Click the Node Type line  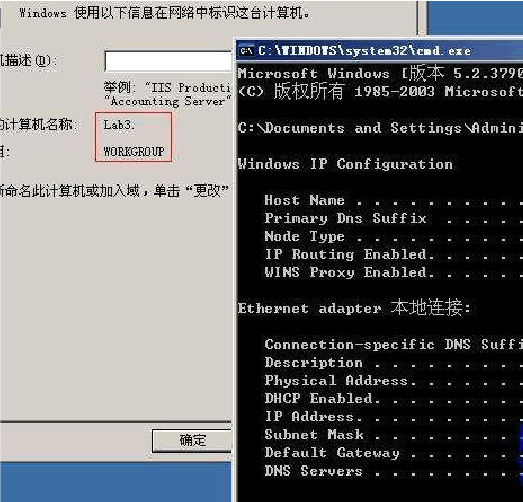394,236
